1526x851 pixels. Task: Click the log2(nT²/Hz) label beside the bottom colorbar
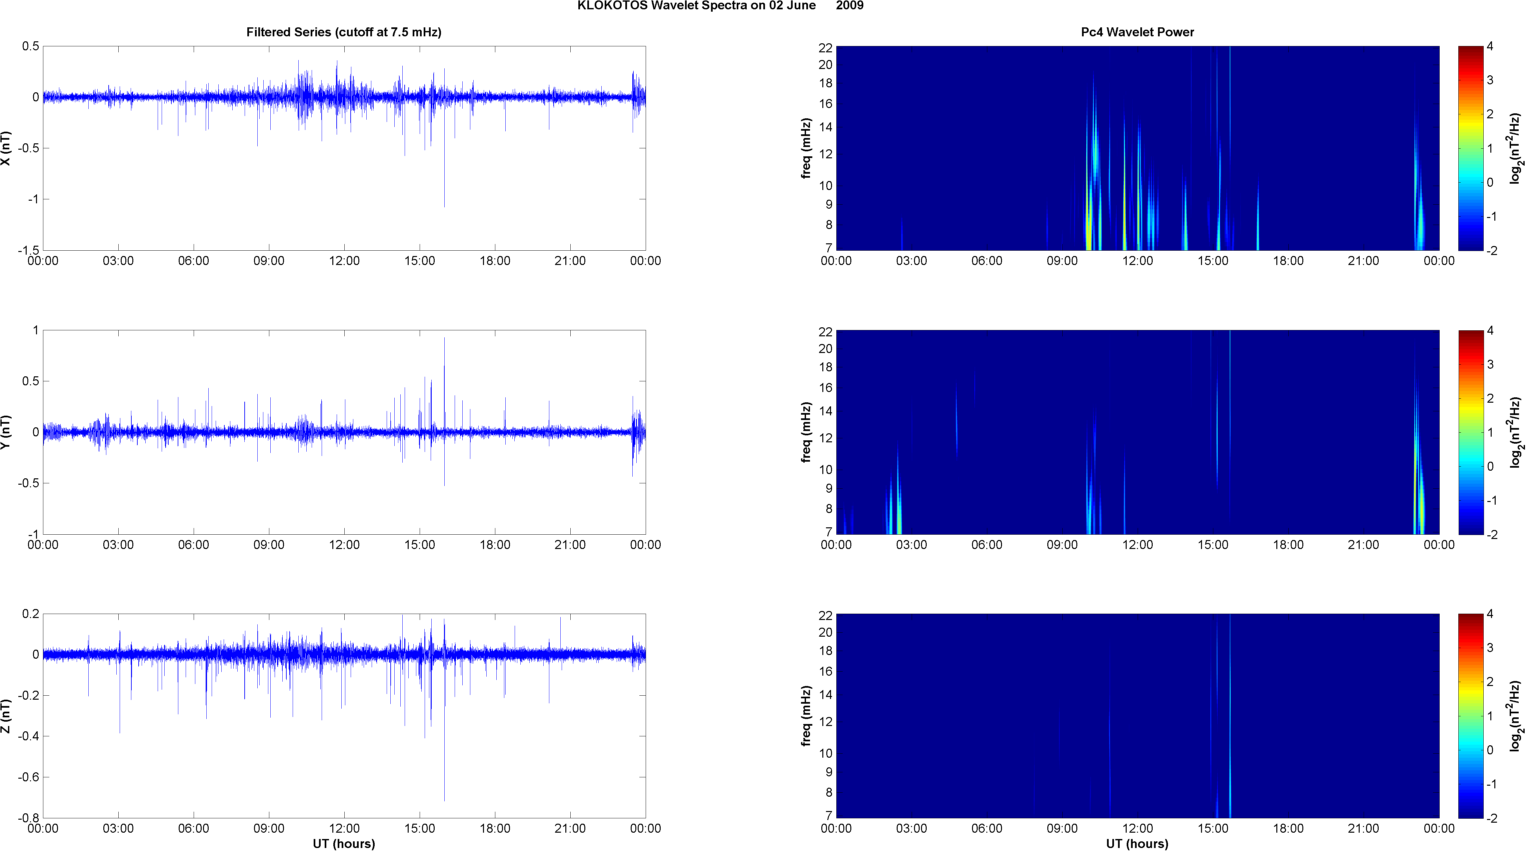tap(1517, 716)
